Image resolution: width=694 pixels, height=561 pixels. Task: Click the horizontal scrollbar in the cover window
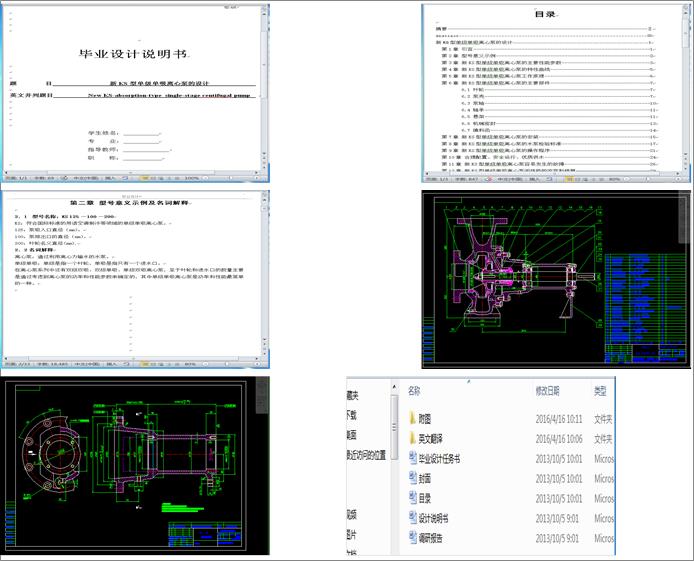point(131,173)
